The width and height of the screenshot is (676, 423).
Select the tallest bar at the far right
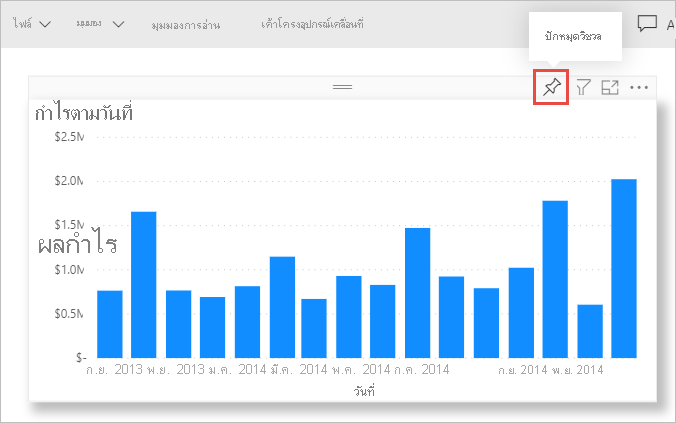[x=624, y=268]
